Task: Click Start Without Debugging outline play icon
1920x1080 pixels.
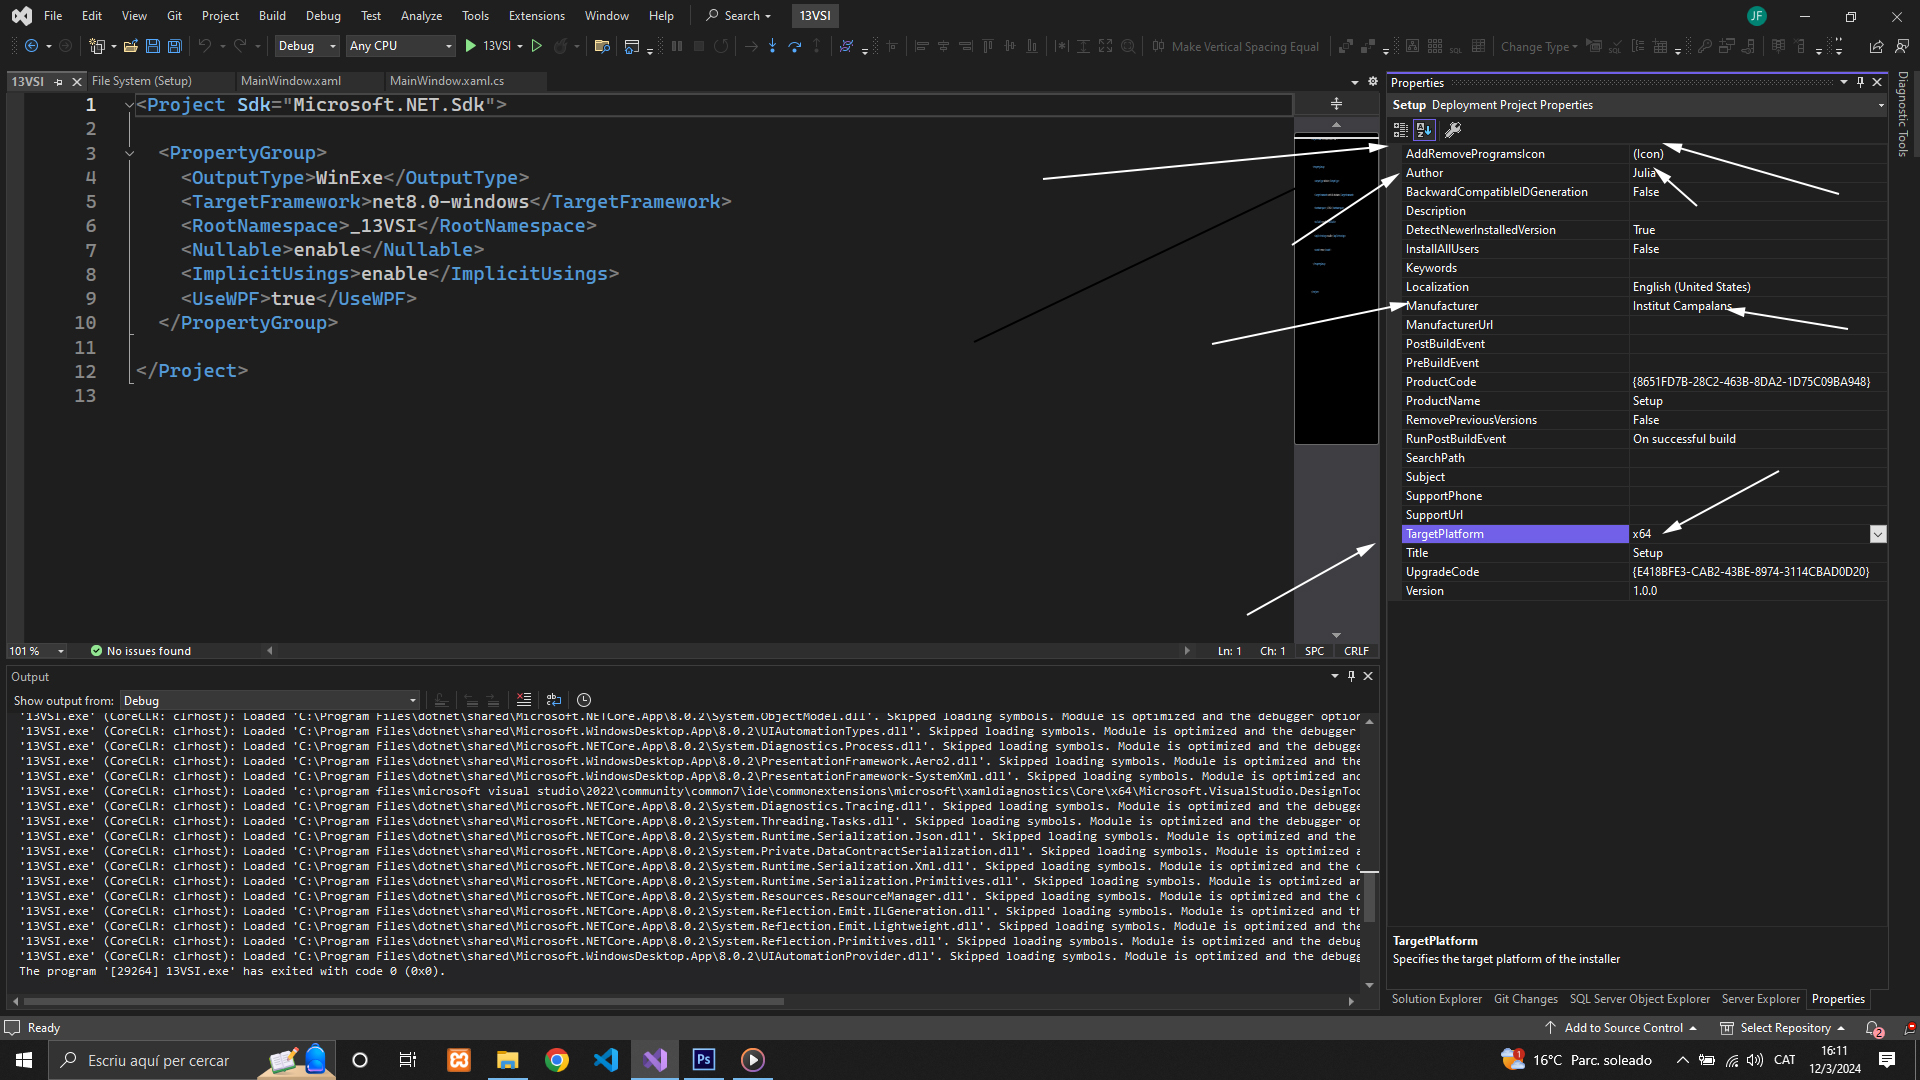Action: coord(537,46)
